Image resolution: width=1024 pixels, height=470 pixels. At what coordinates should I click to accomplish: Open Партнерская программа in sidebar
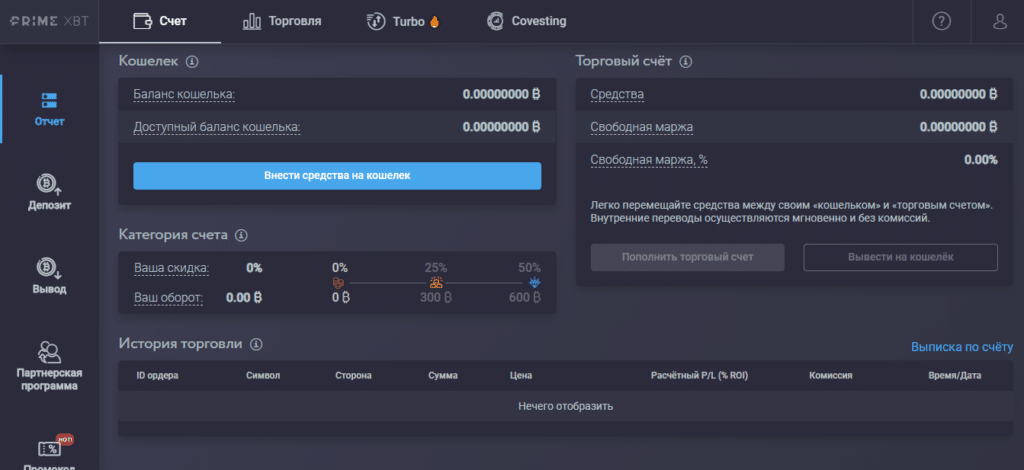49,365
